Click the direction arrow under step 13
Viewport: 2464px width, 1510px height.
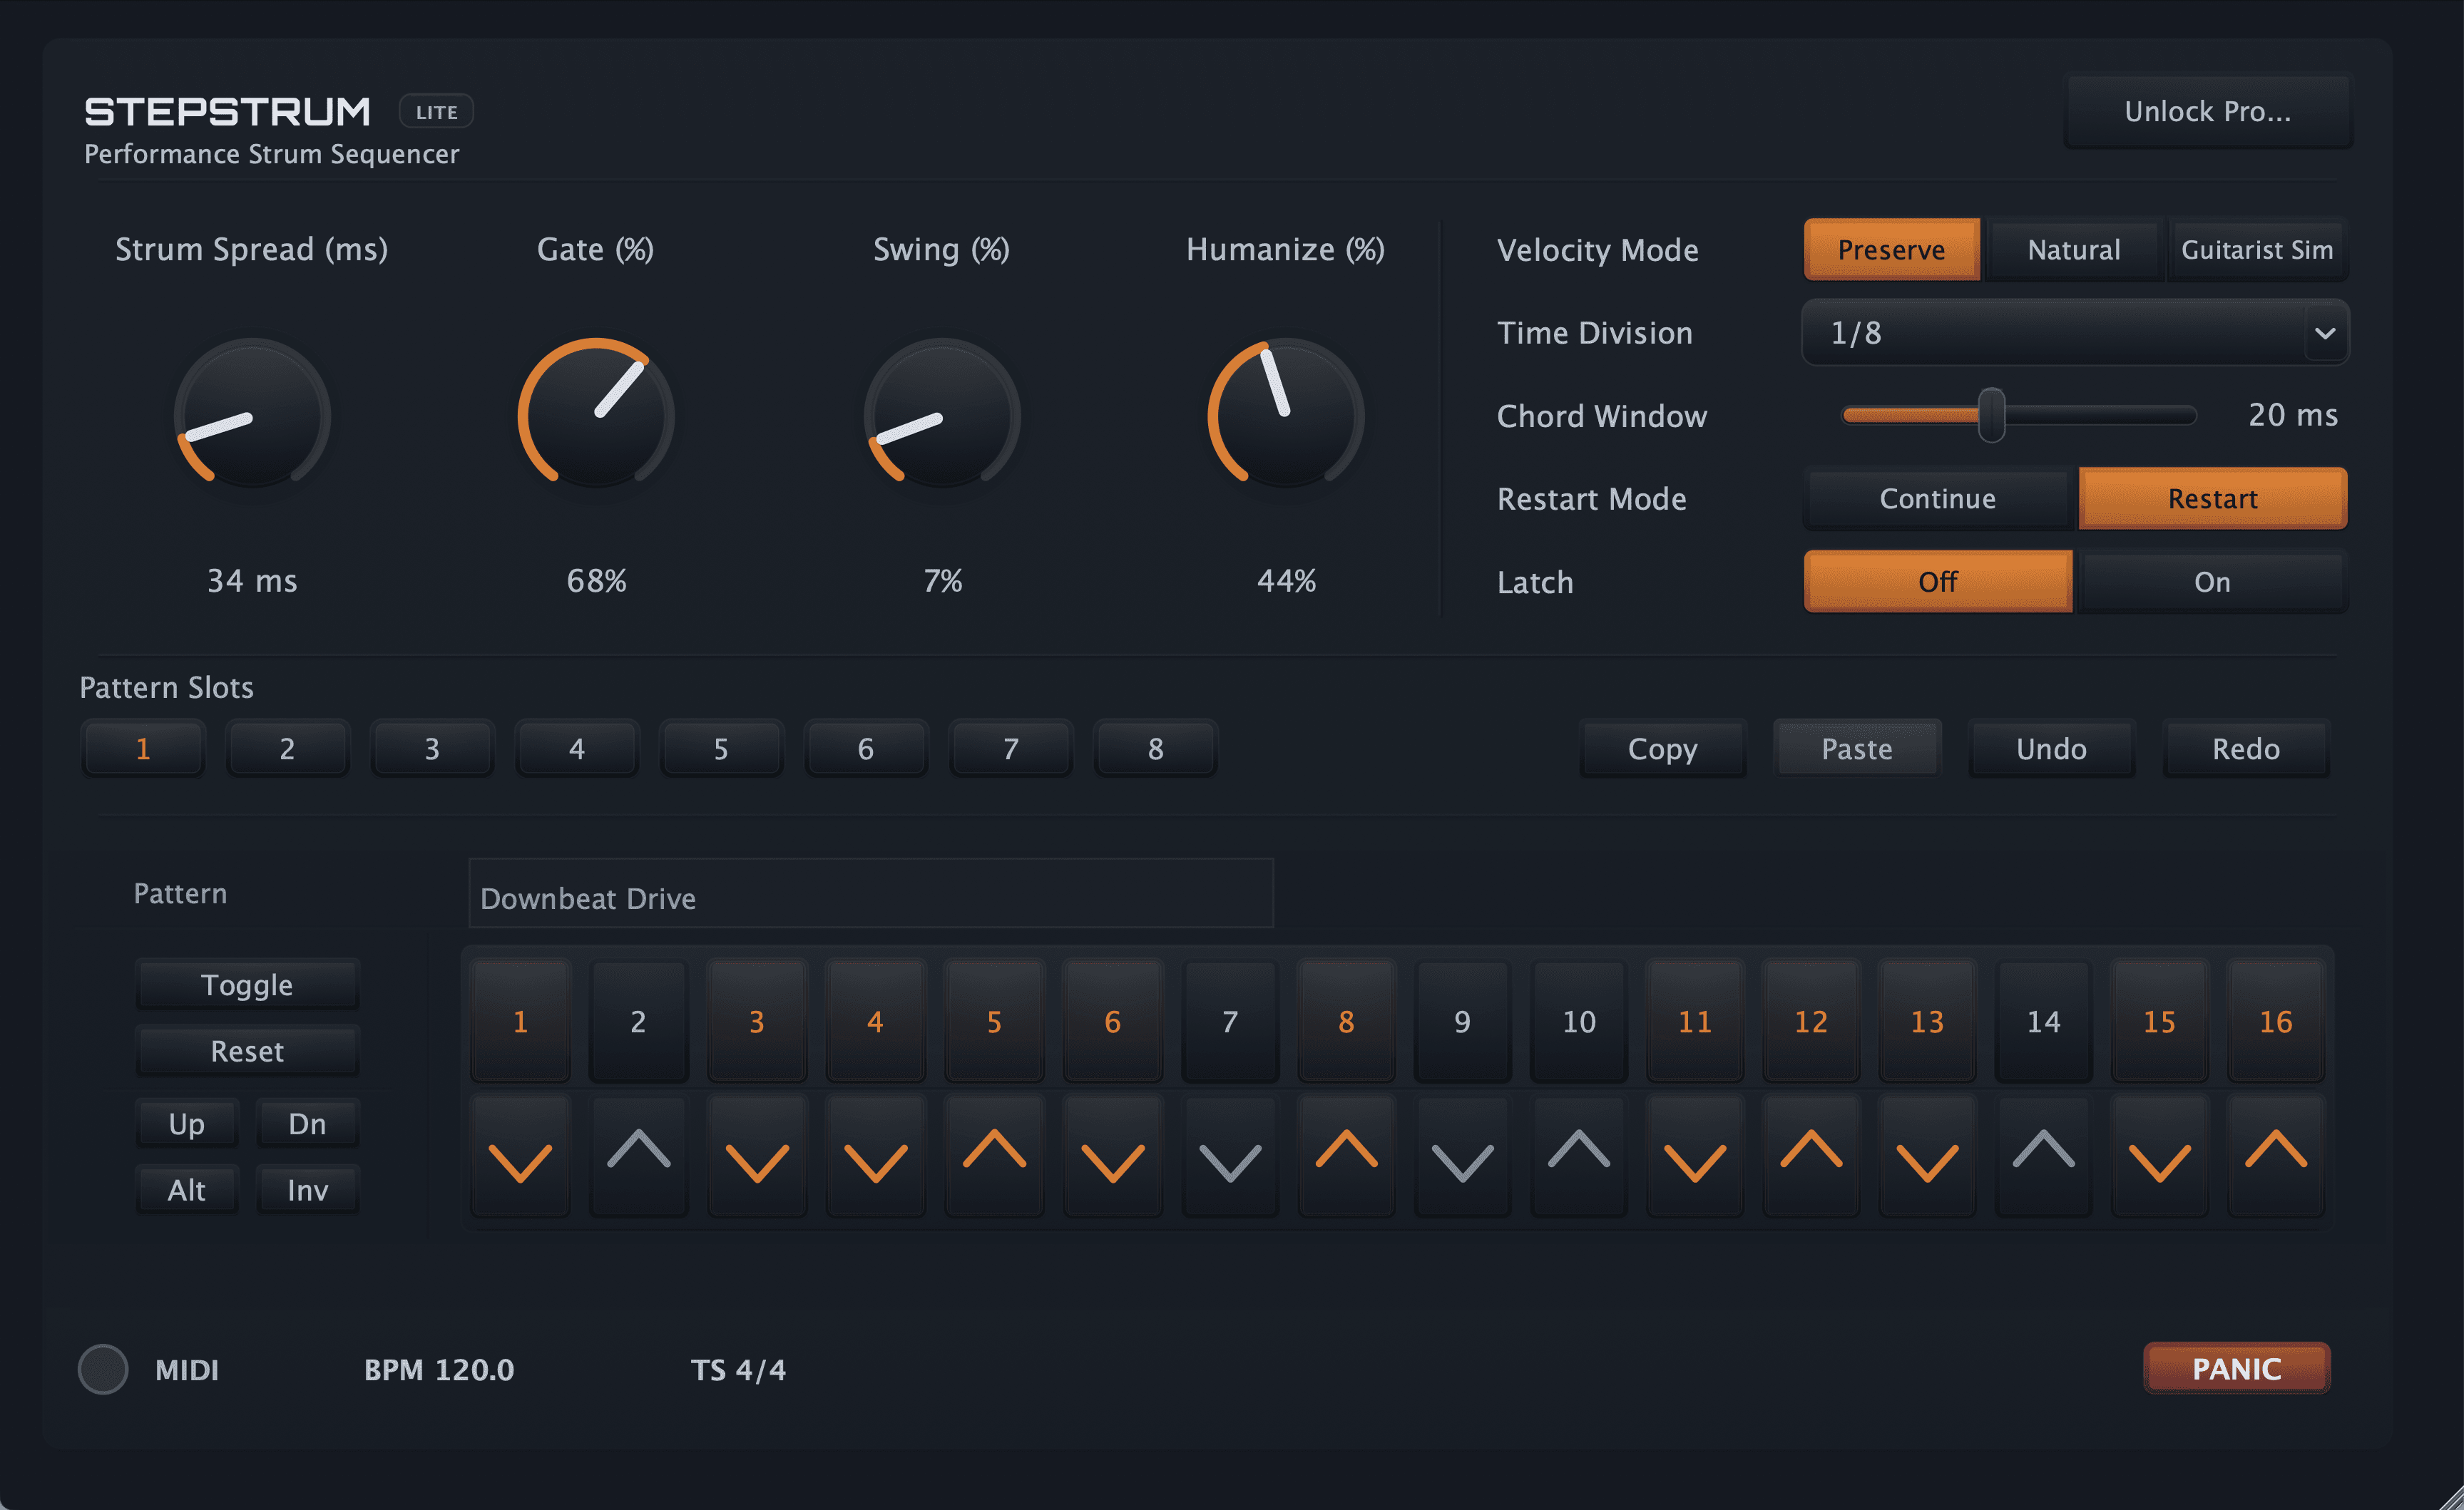tap(1927, 1156)
